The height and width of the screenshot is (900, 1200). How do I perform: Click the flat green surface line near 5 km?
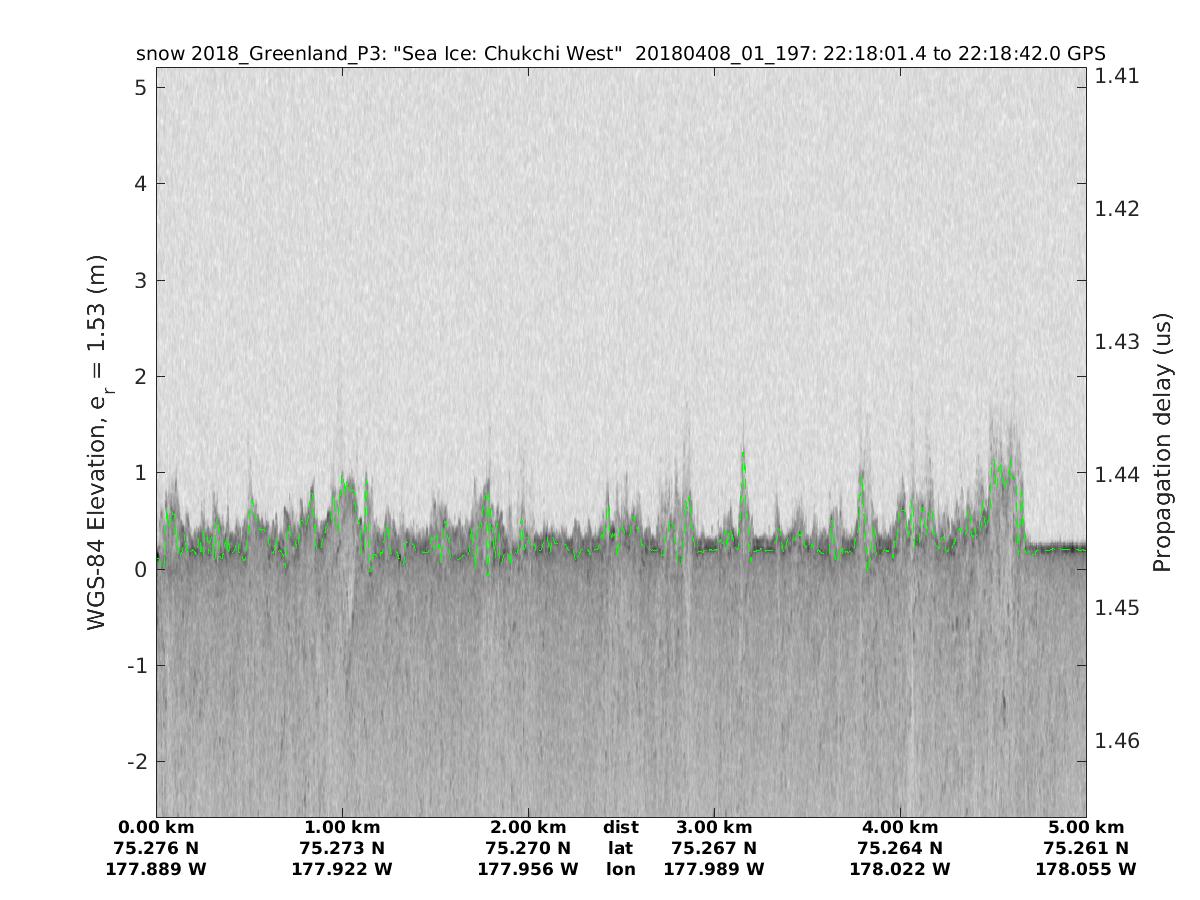(1058, 549)
